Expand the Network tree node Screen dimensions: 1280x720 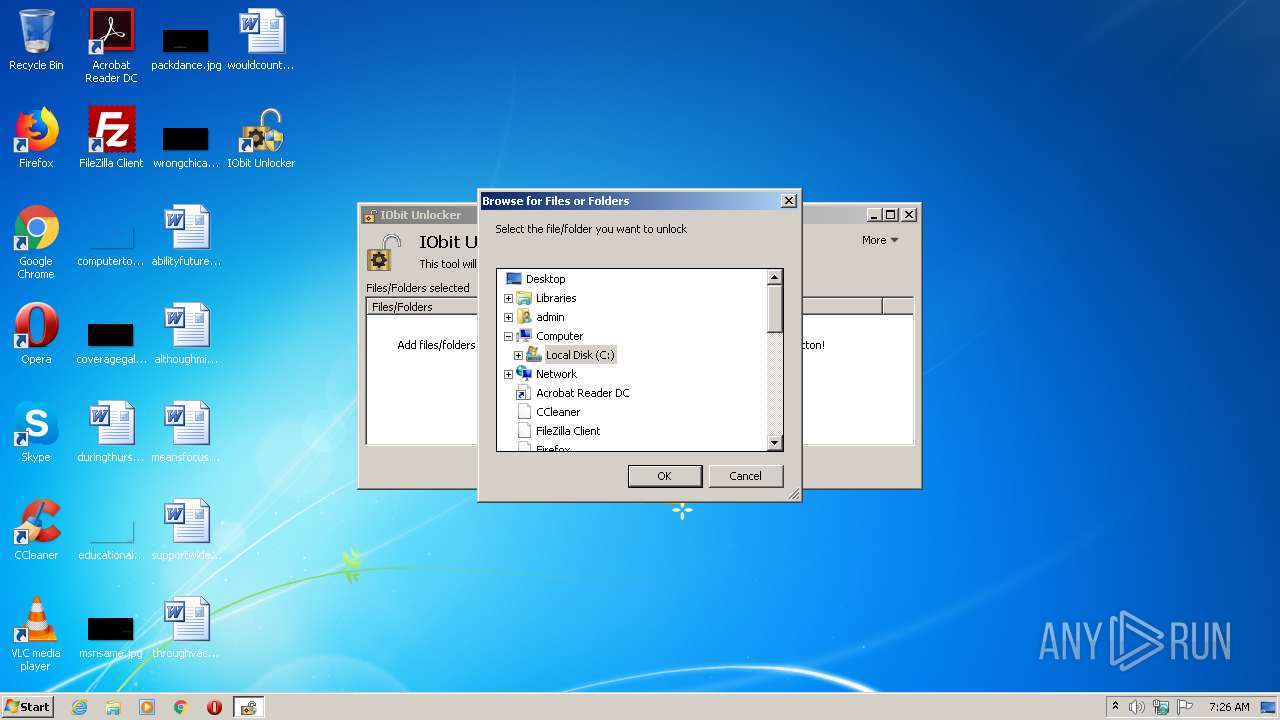click(508, 374)
